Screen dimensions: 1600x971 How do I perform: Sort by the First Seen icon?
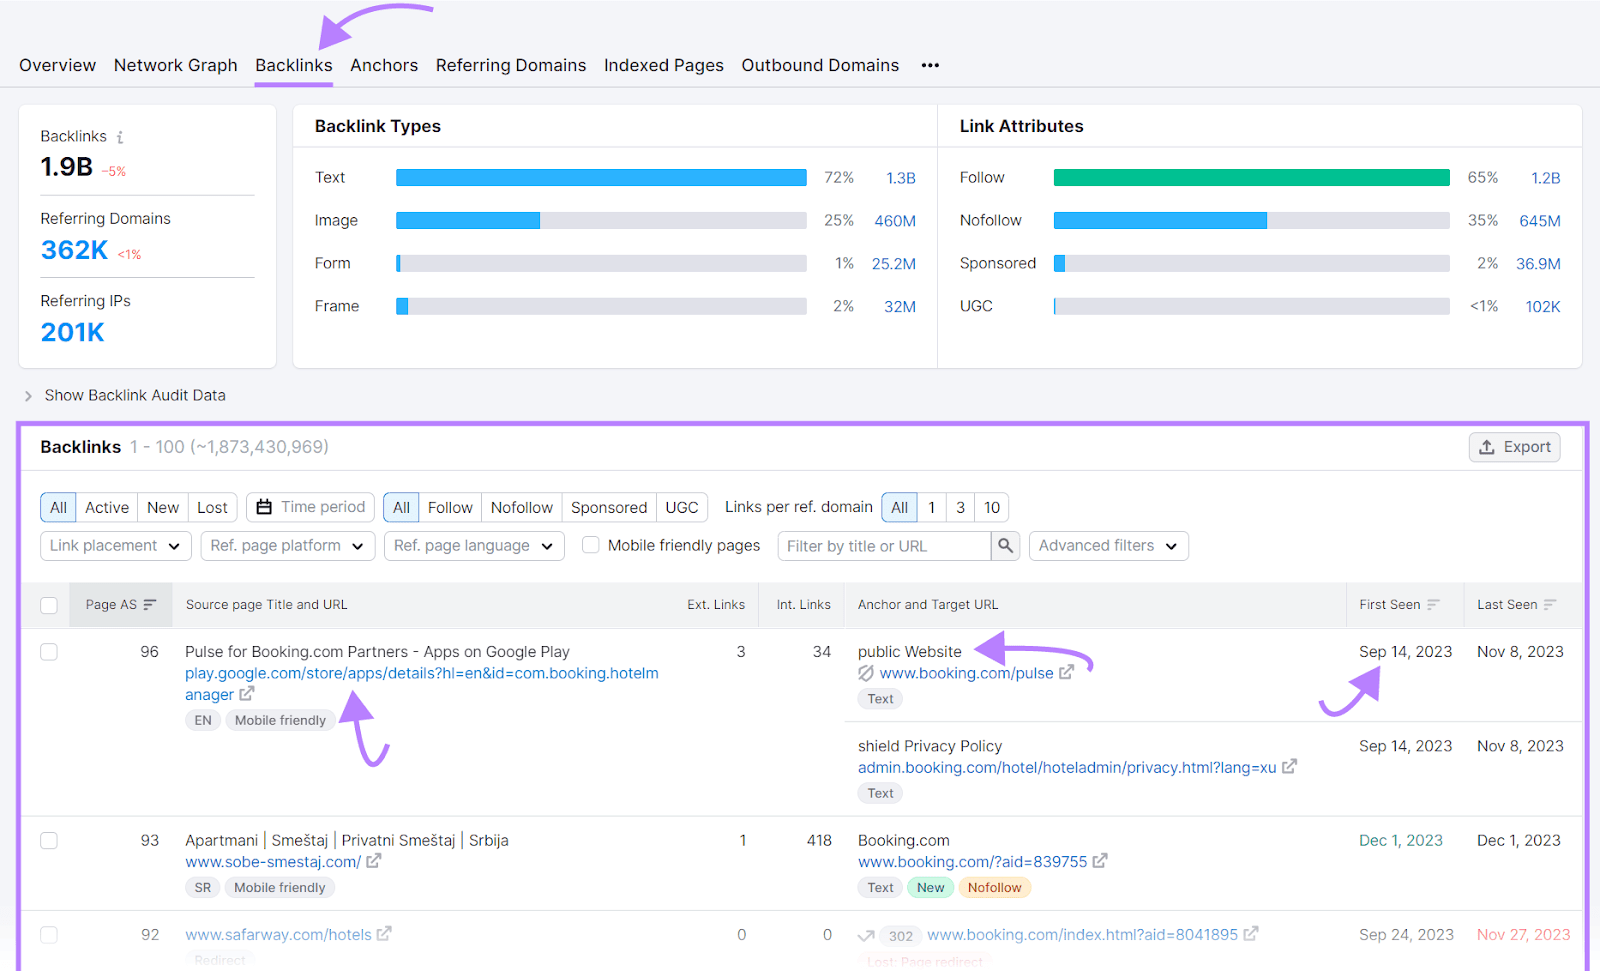tap(1433, 604)
